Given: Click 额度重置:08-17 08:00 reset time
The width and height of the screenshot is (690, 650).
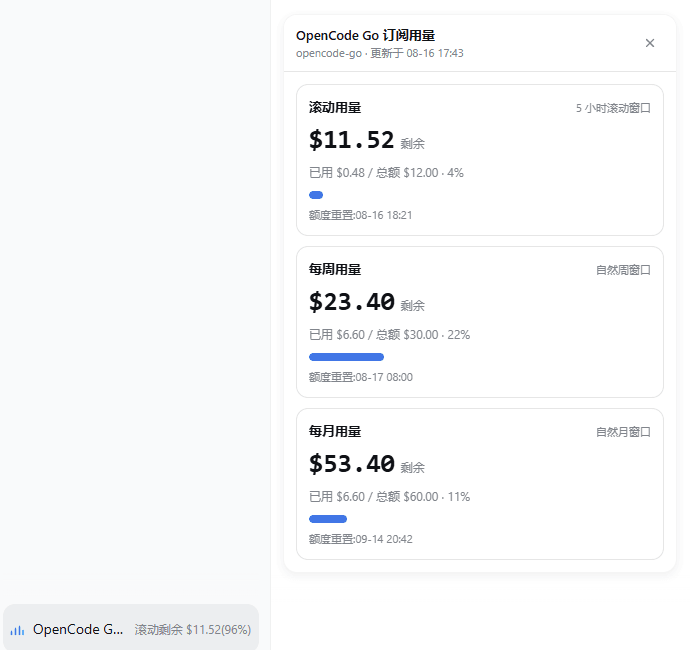Looking at the screenshot, I should coord(360,377).
